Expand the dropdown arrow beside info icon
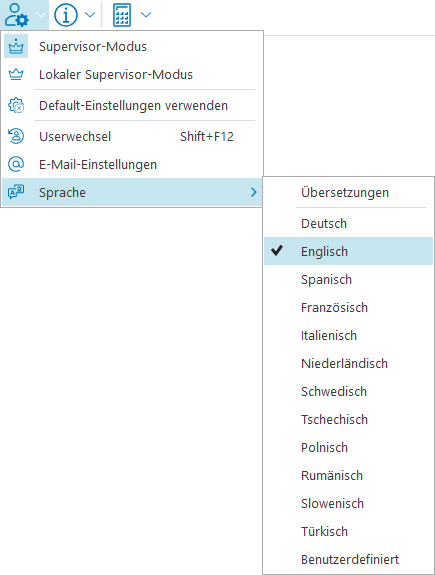The height and width of the screenshot is (575, 435). coord(90,15)
